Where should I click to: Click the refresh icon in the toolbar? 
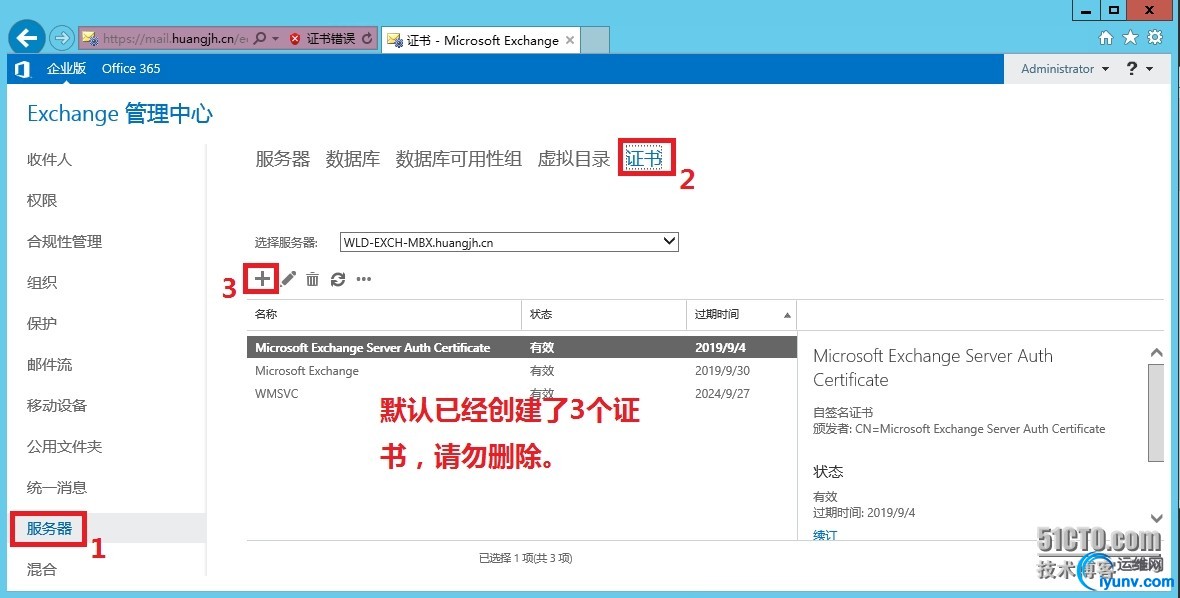(338, 279)
